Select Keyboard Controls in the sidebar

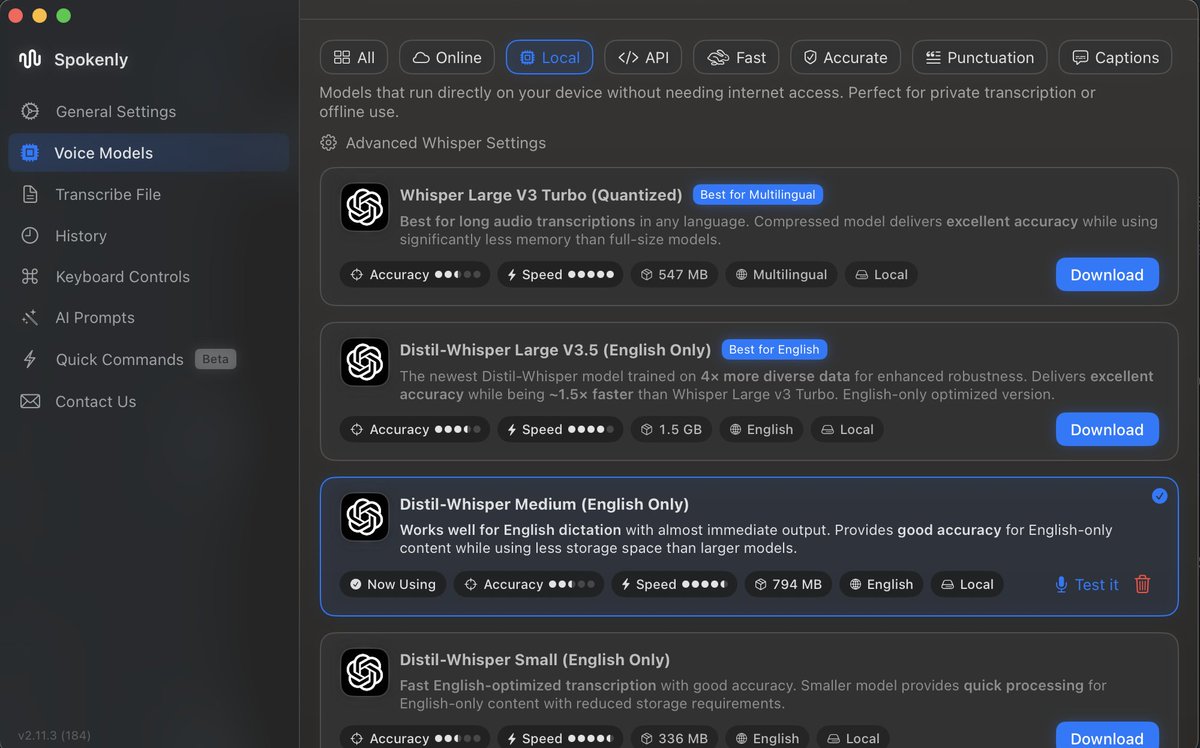pyautogui.click(x=122, y=276)
